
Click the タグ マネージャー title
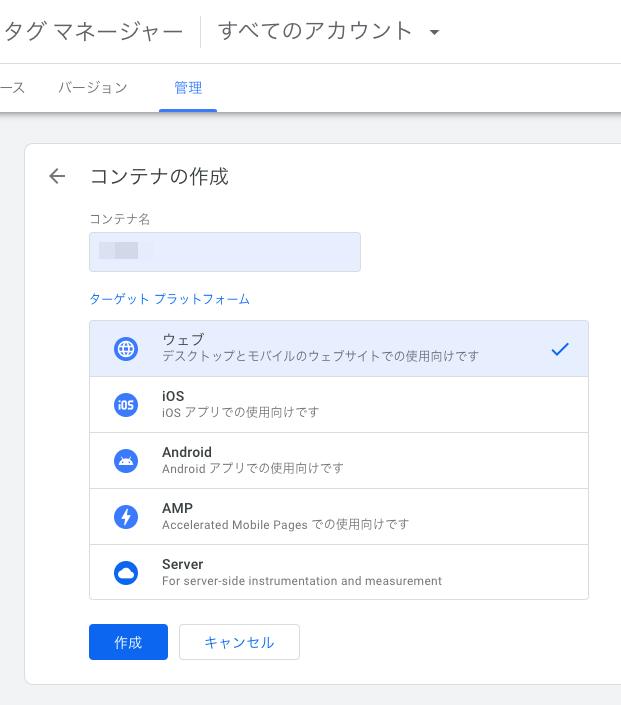pyautogui.click(x=93, y=32)
